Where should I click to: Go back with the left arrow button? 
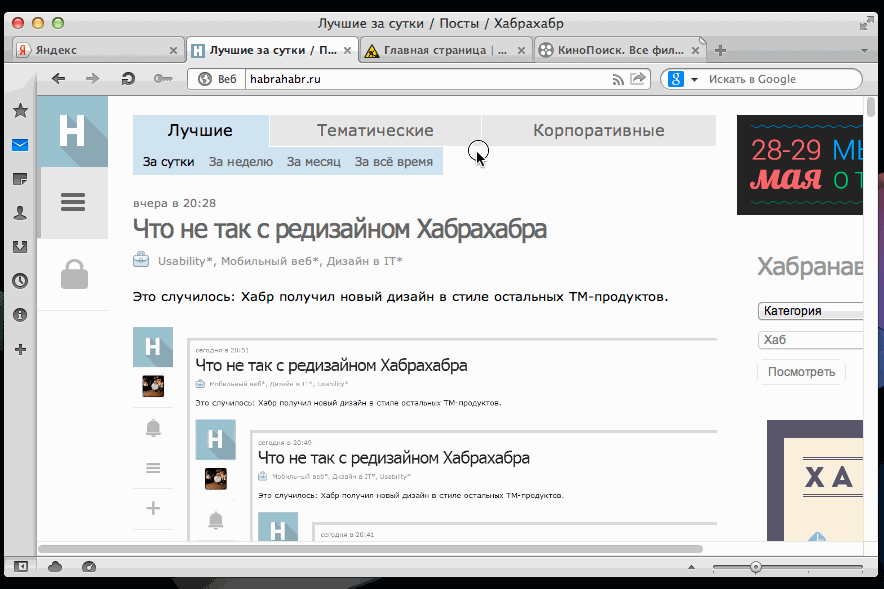pos(58,79)
